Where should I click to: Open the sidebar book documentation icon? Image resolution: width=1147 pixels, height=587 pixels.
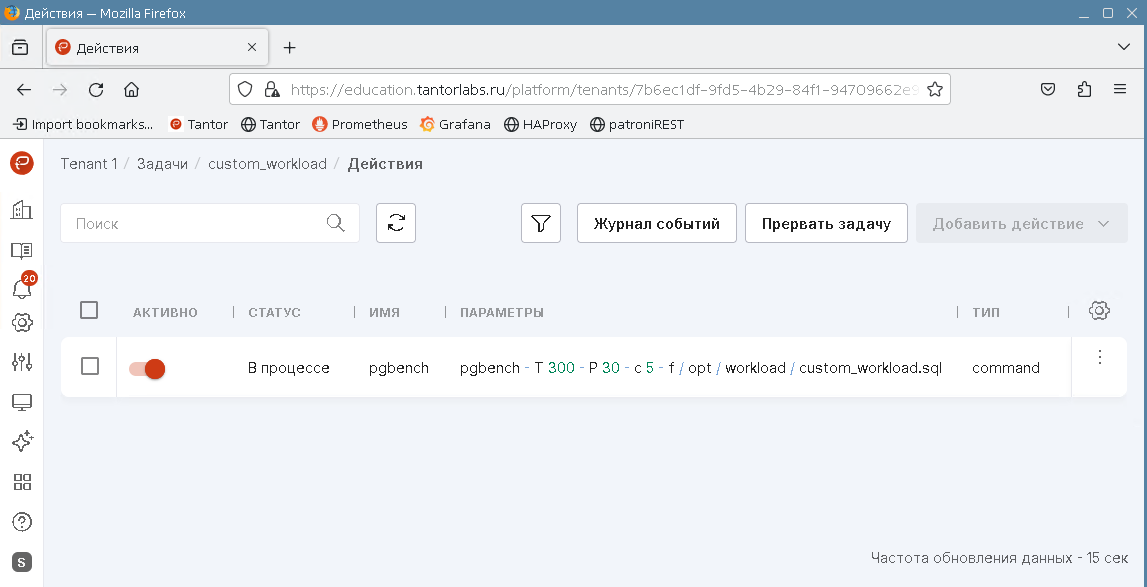(22, 250)
